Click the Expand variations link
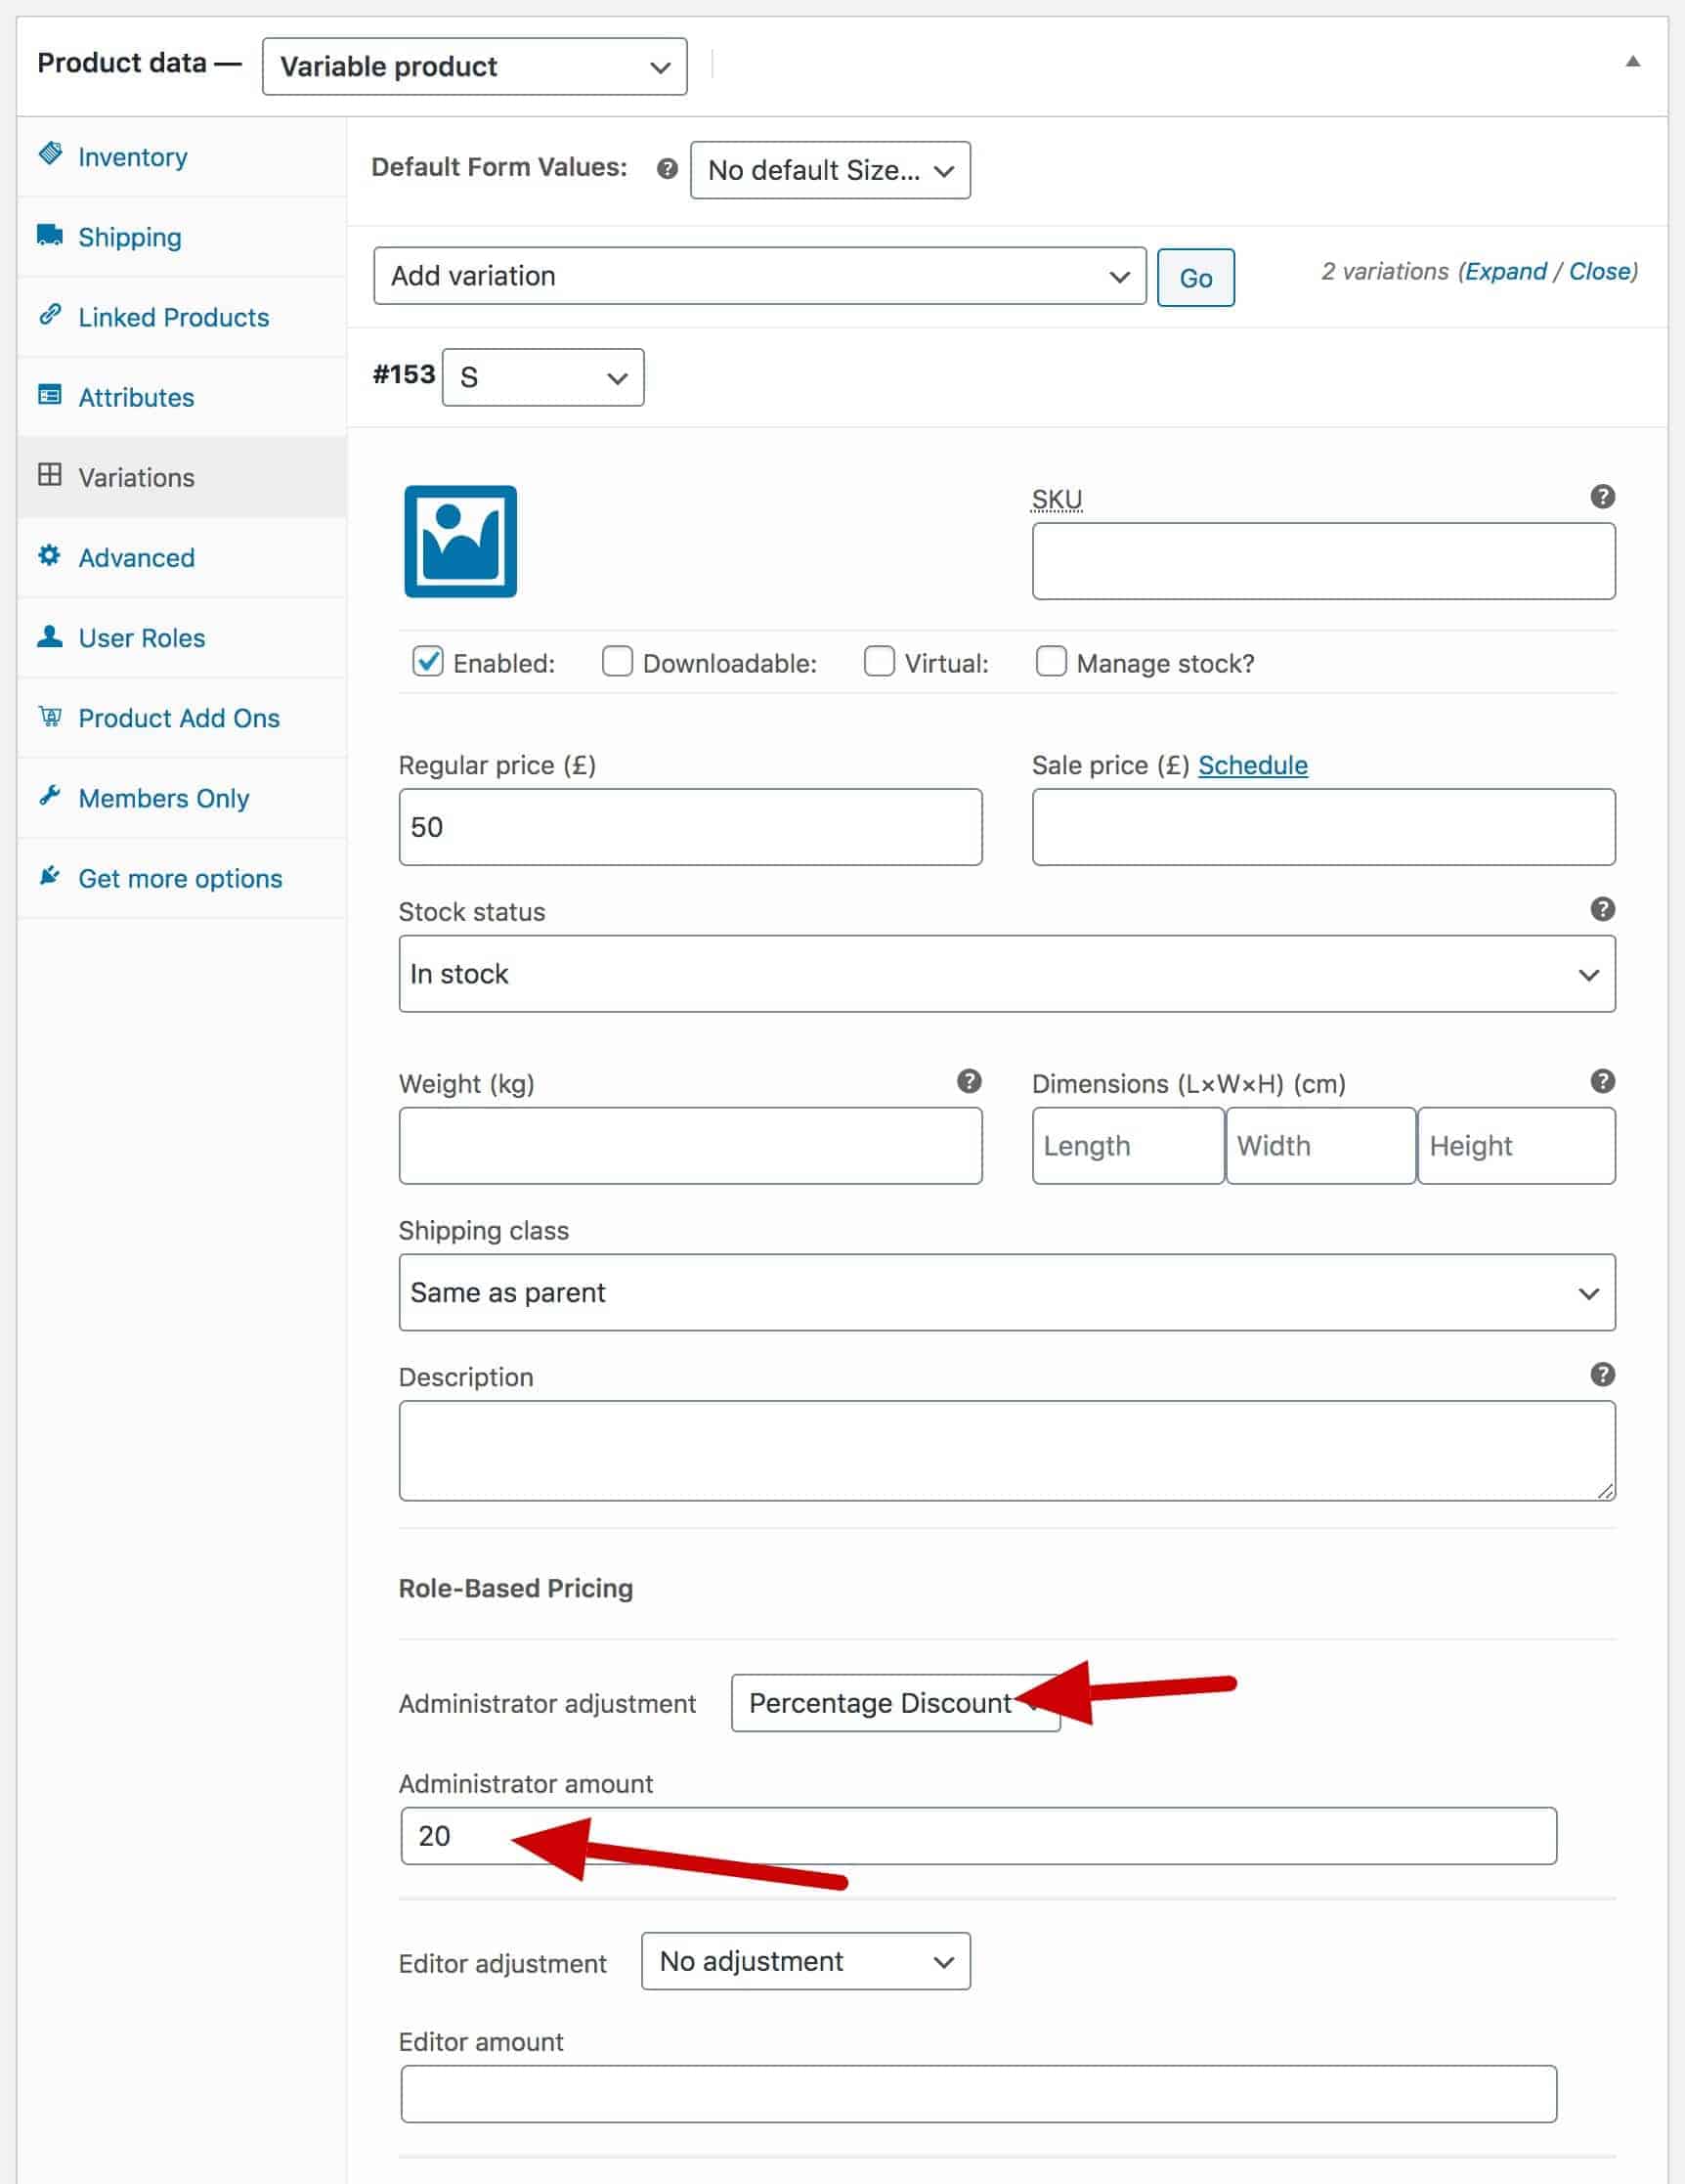The image size is (1685, 2184). click(x=1505, y=271)
